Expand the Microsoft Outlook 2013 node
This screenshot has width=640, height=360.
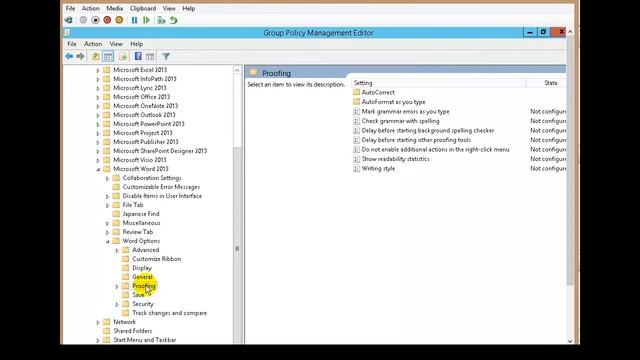pos(98,115)
